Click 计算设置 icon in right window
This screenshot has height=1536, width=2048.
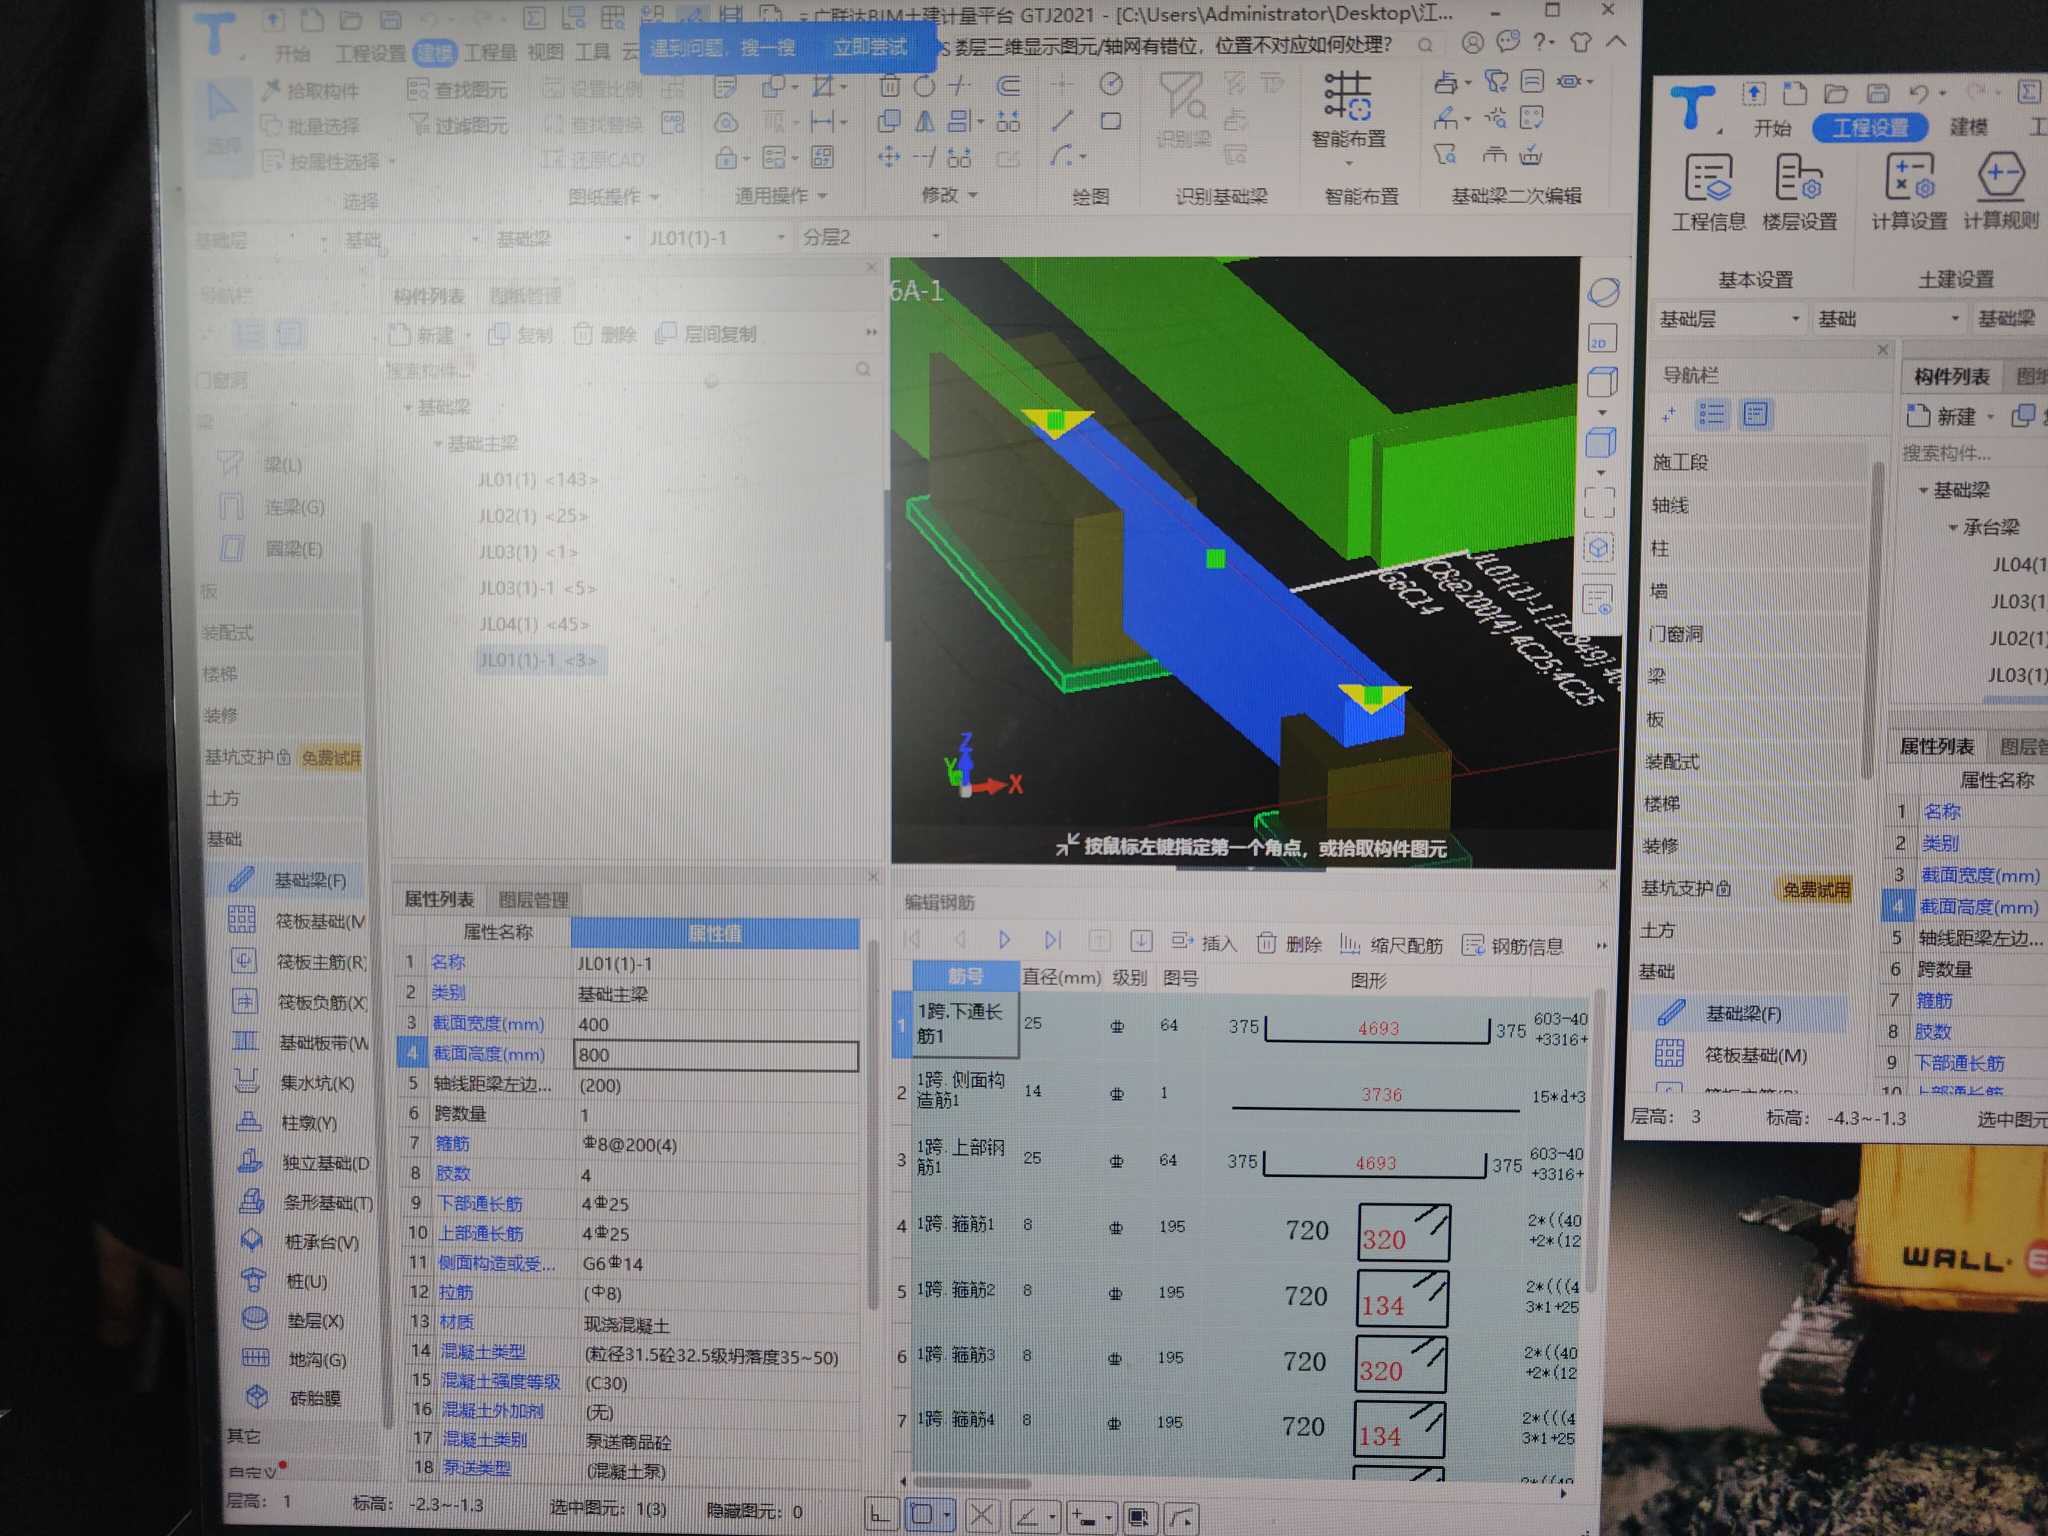click(x=1909, y=193)
